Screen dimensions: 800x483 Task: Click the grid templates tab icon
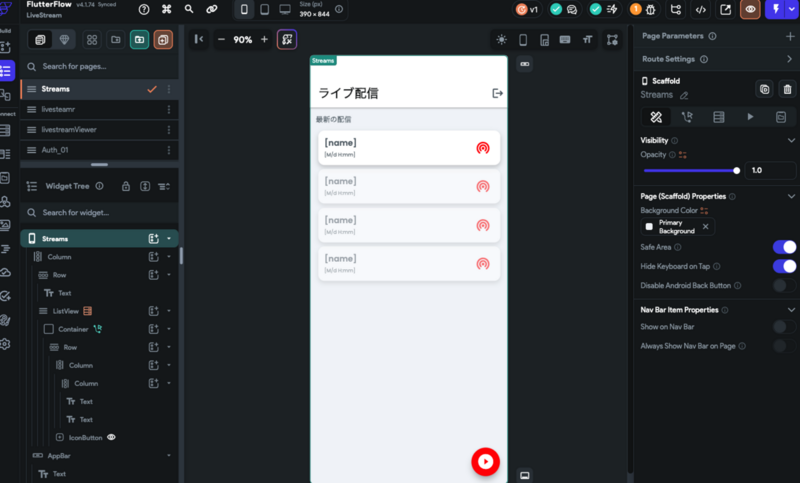92,39
